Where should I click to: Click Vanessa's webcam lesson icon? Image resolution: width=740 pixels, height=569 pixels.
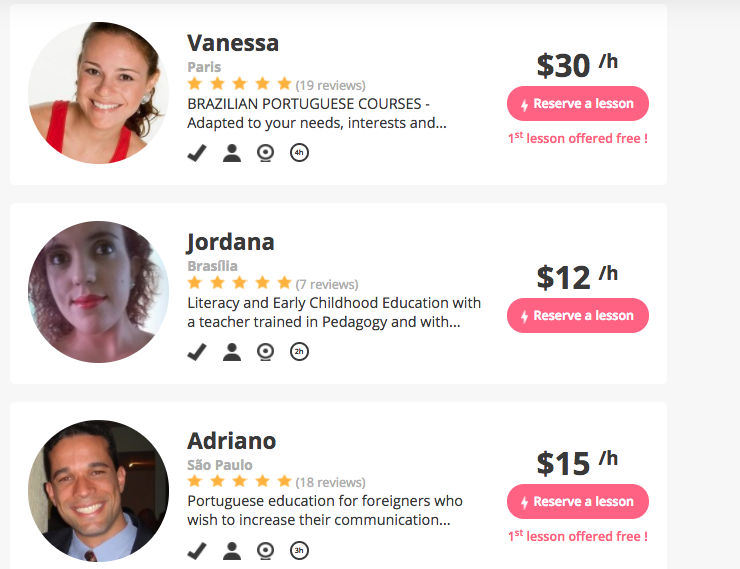pos(265,153)
